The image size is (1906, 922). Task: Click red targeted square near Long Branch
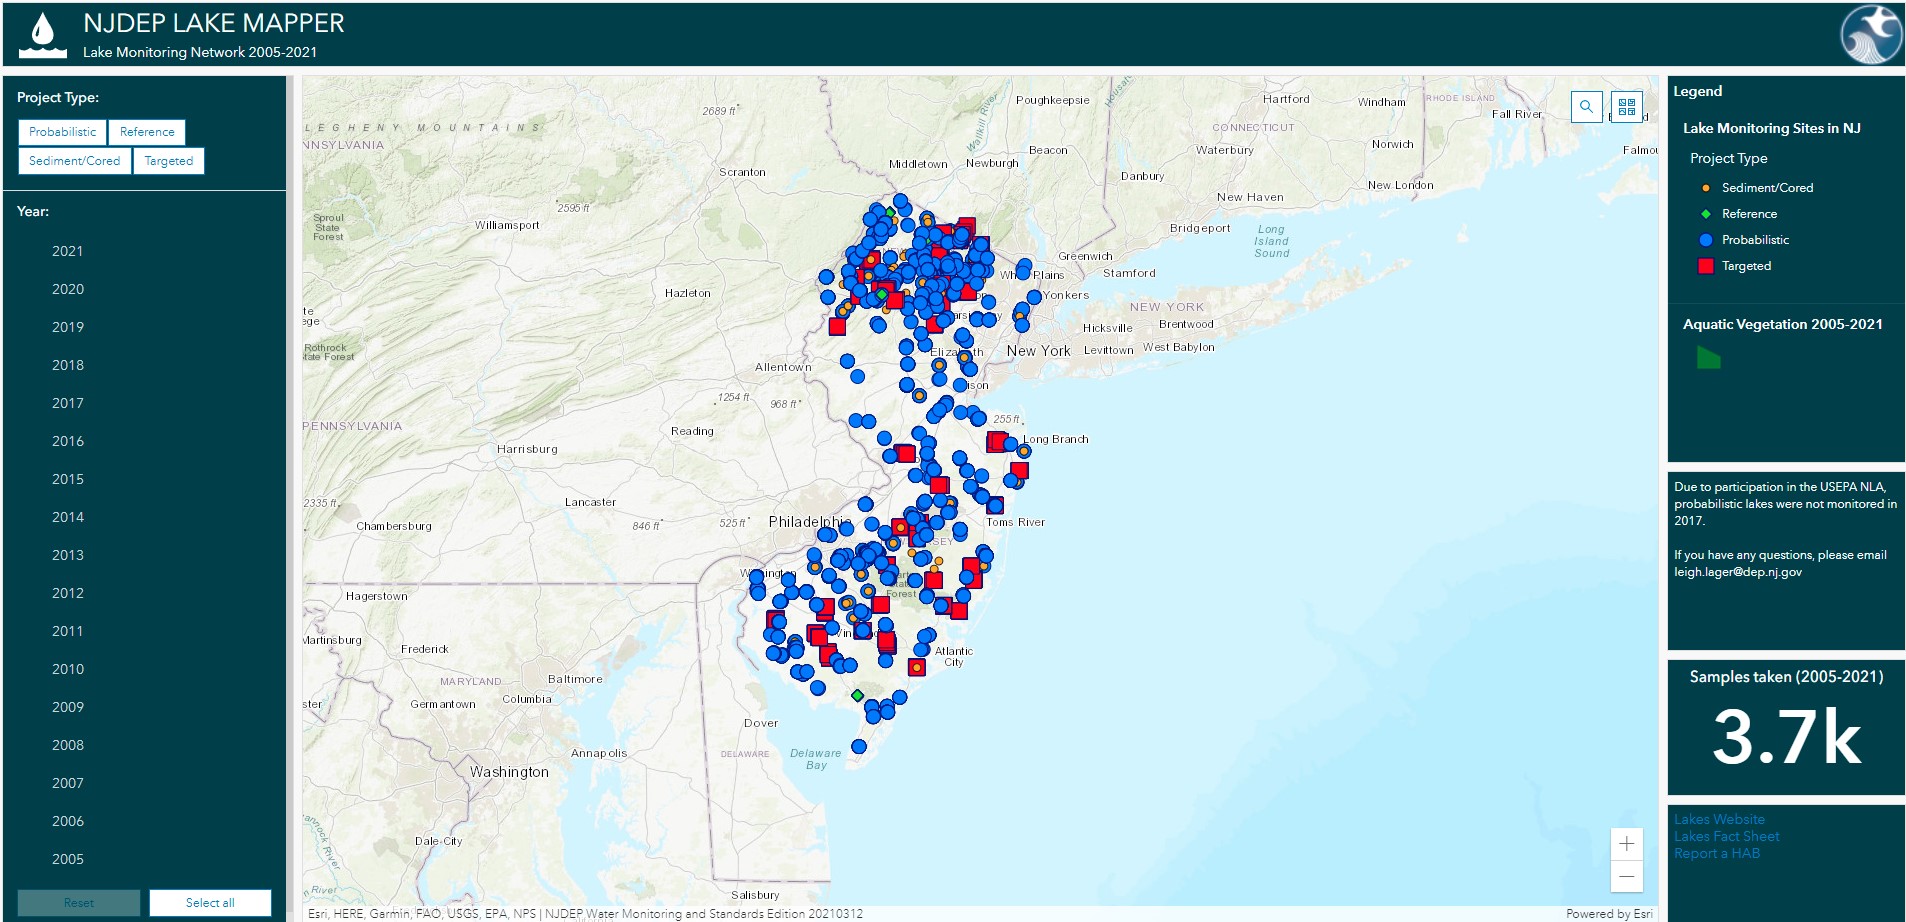[x=997, y=441]
